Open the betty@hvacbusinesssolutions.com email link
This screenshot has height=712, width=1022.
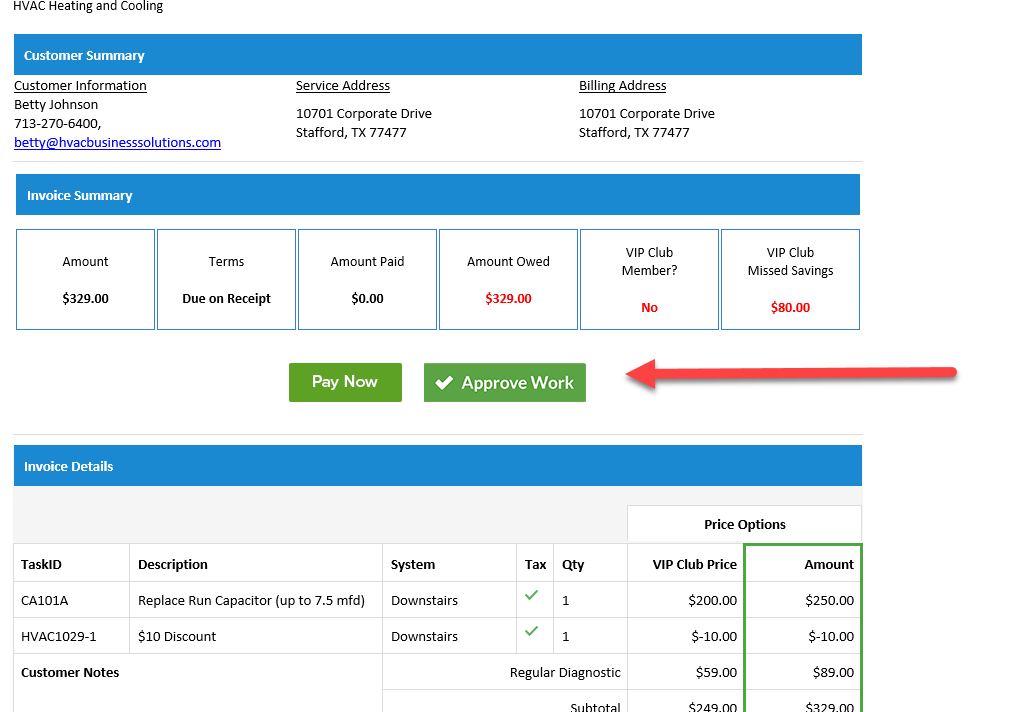[117, 142]
